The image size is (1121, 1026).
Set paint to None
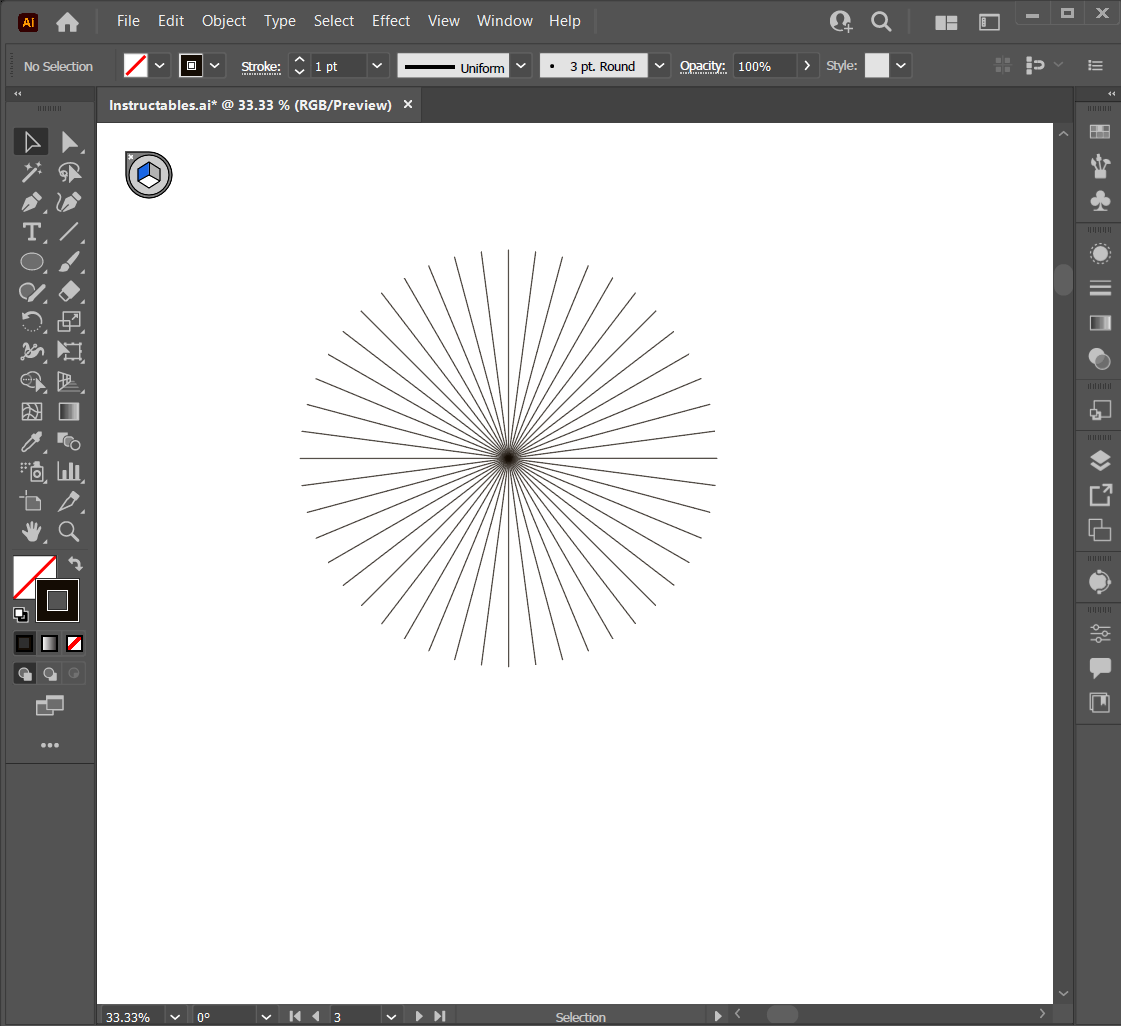coord(74,643)
